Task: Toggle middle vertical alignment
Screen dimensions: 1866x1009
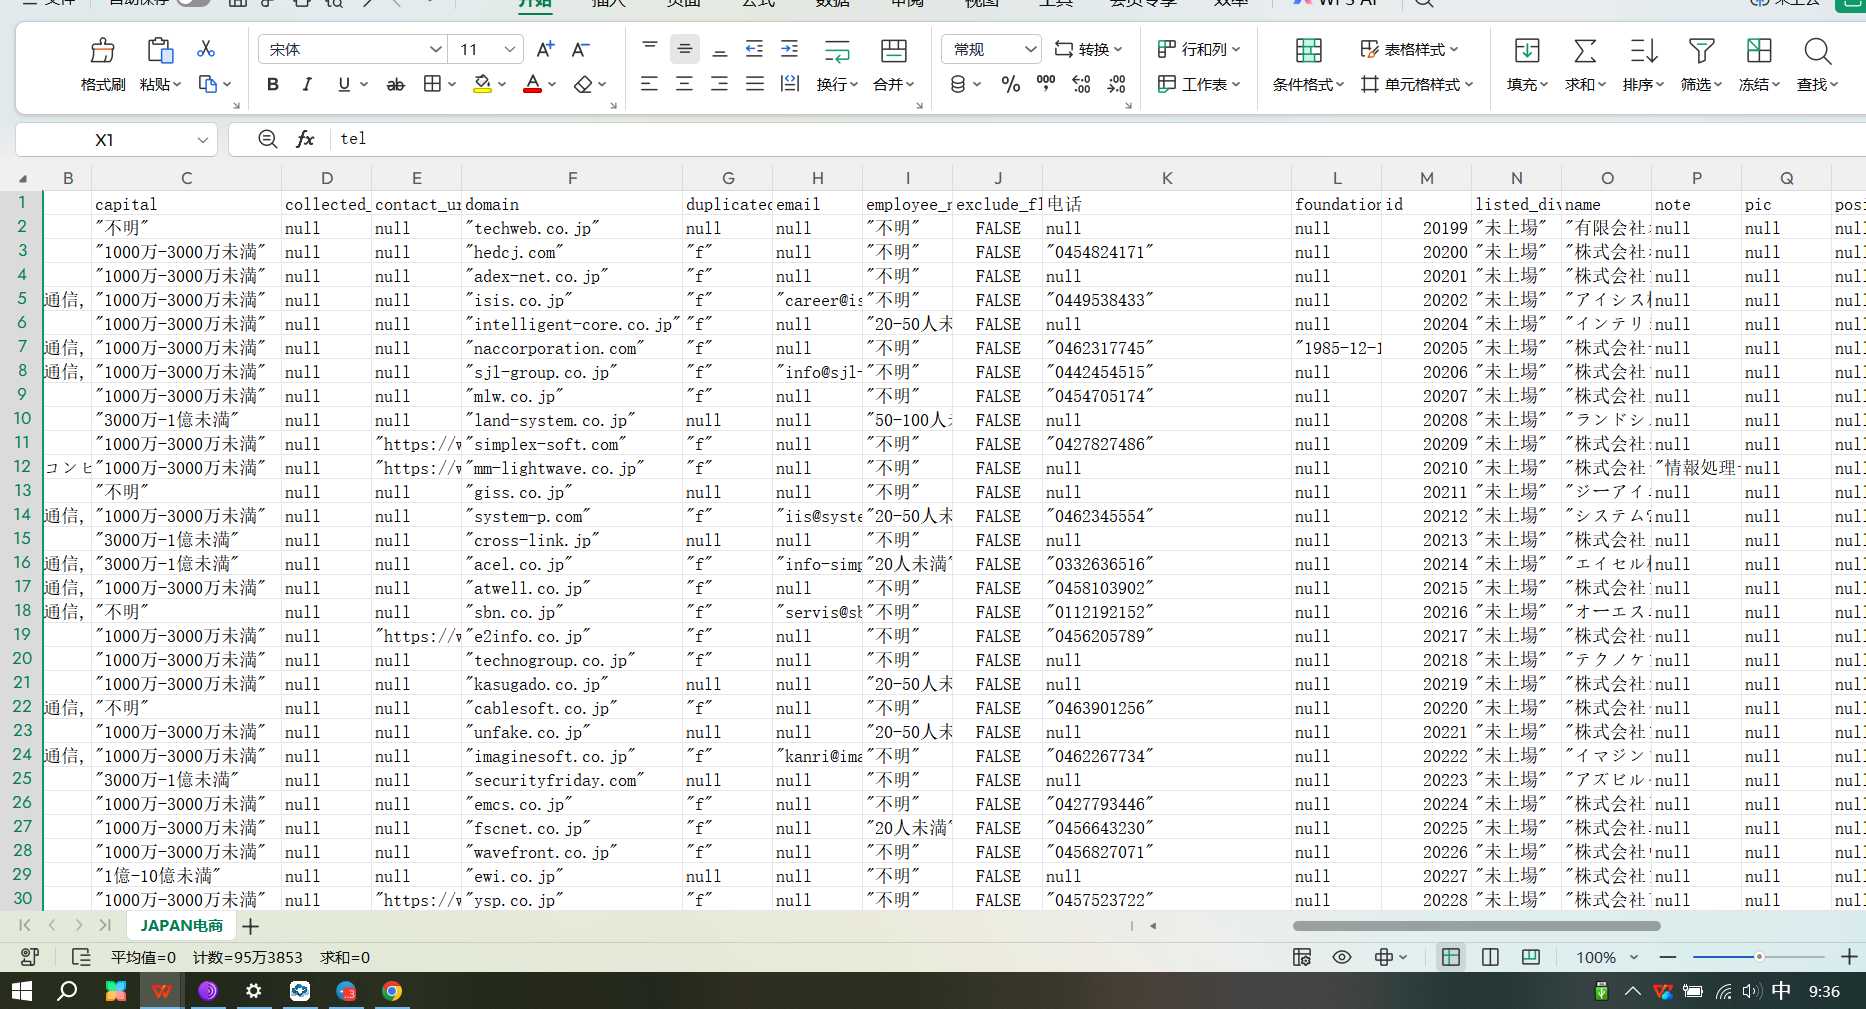Action: (684, 48)
